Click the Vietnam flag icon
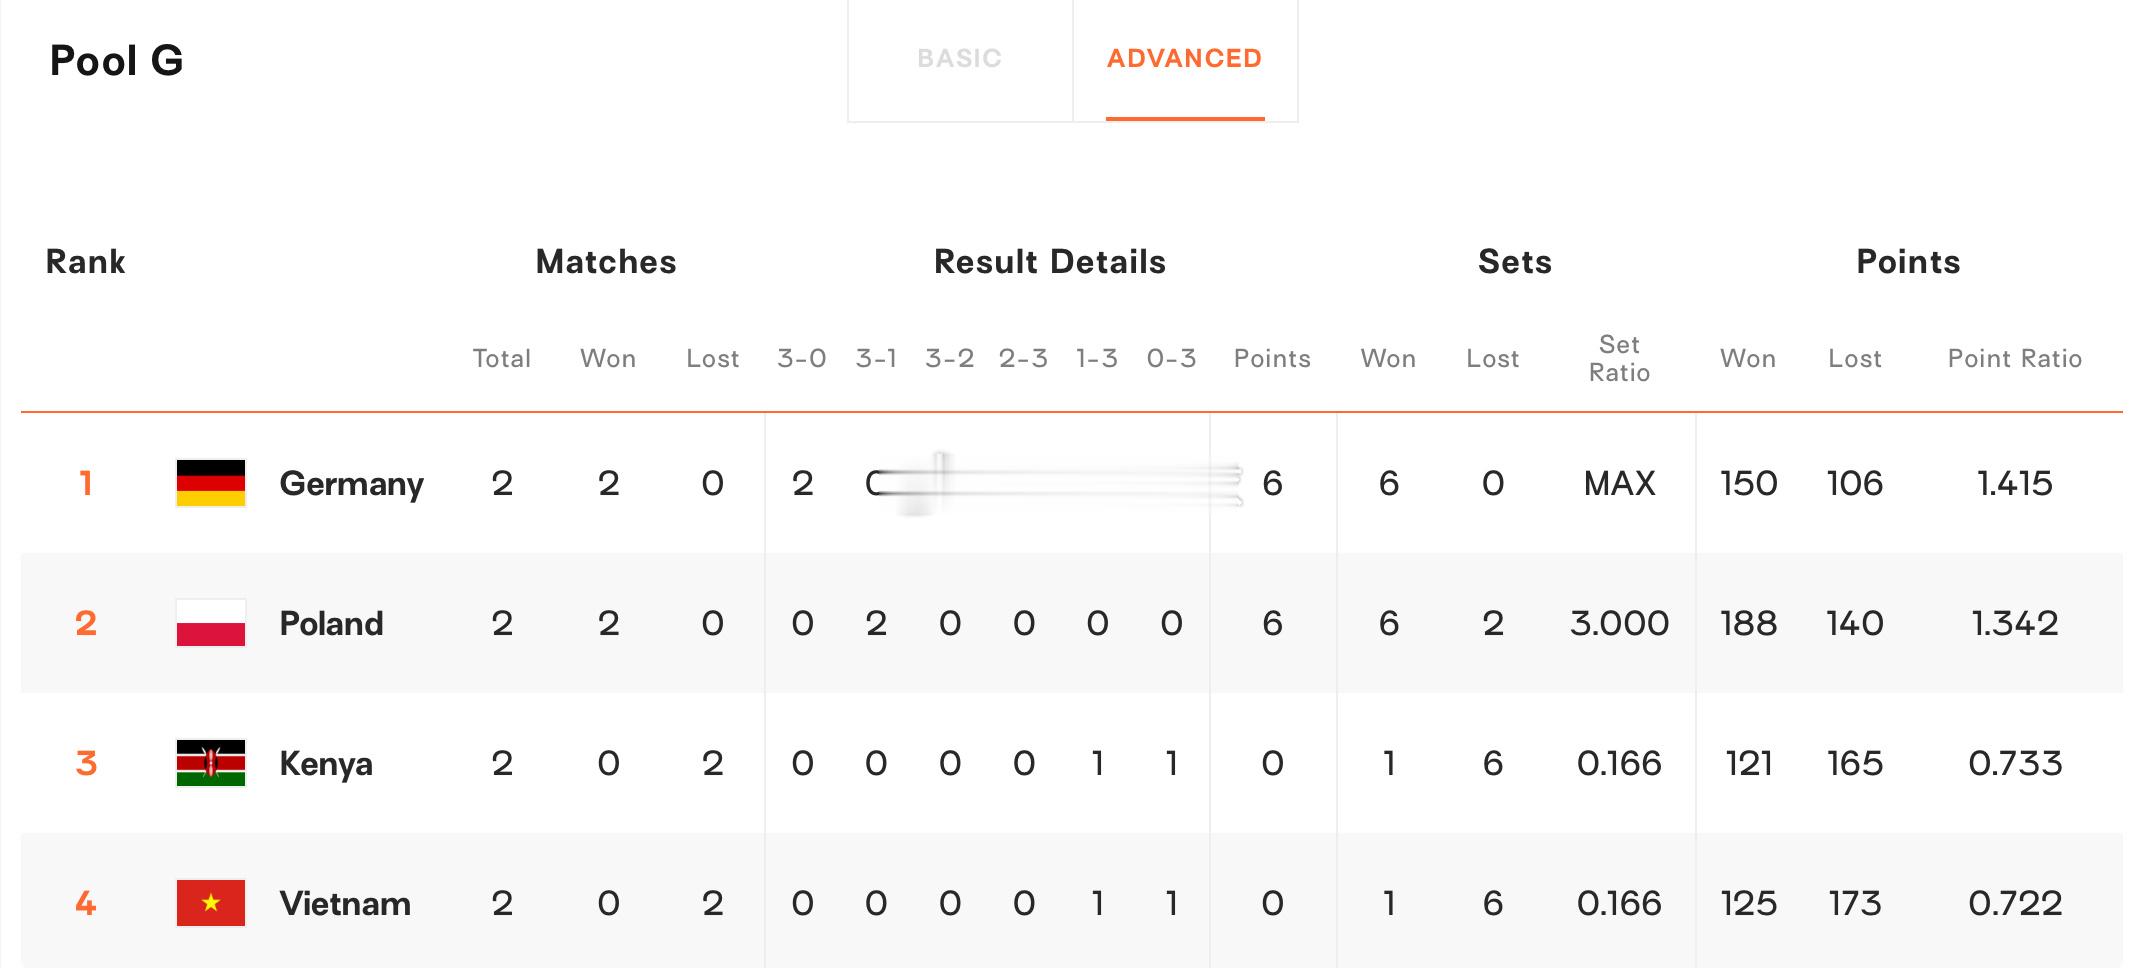Screen dimensions: 2131x968 [x=211, y=903]
